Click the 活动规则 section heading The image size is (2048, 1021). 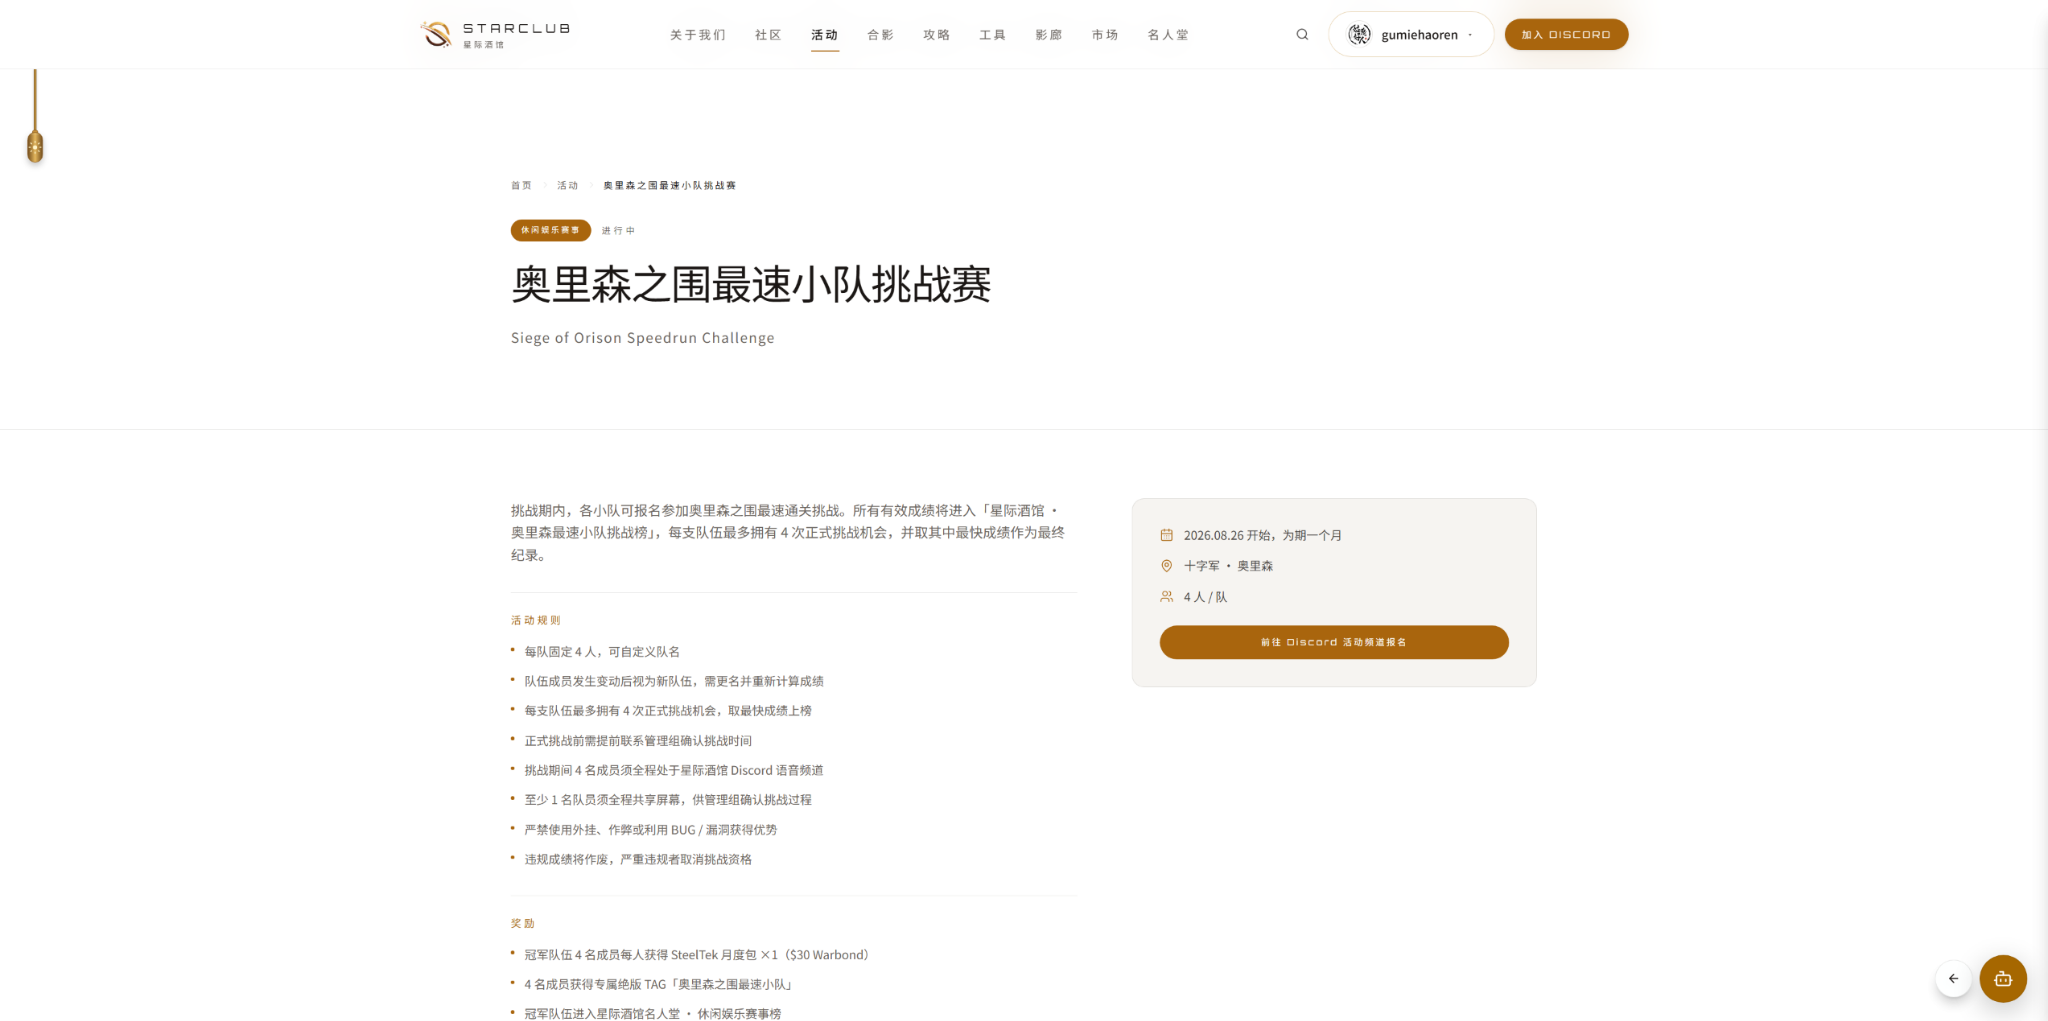click(x=536, y=620)
